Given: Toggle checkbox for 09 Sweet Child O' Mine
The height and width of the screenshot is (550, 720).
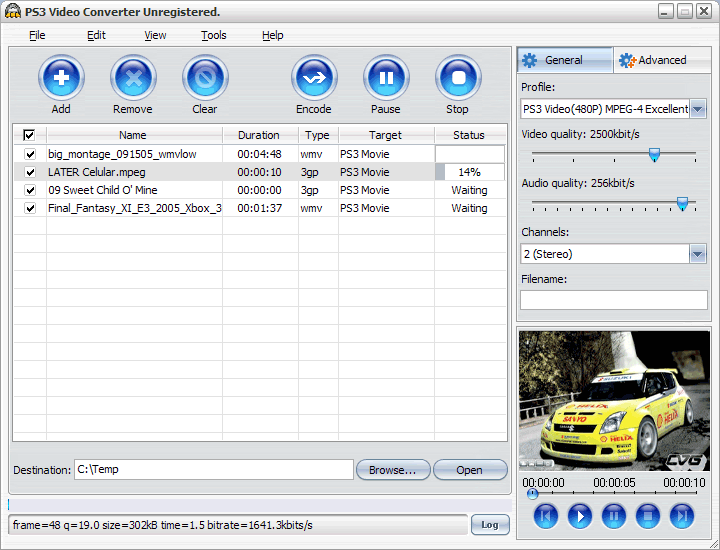Looking at the screenshot, I should tap(30, 190).
